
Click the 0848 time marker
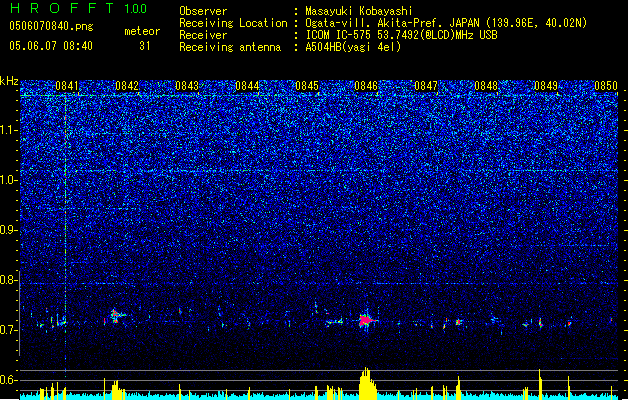486,86
